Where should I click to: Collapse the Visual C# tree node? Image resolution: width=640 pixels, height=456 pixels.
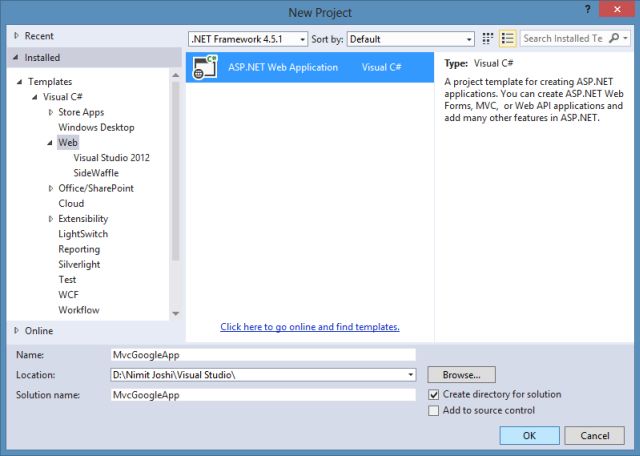pos(35,97)
